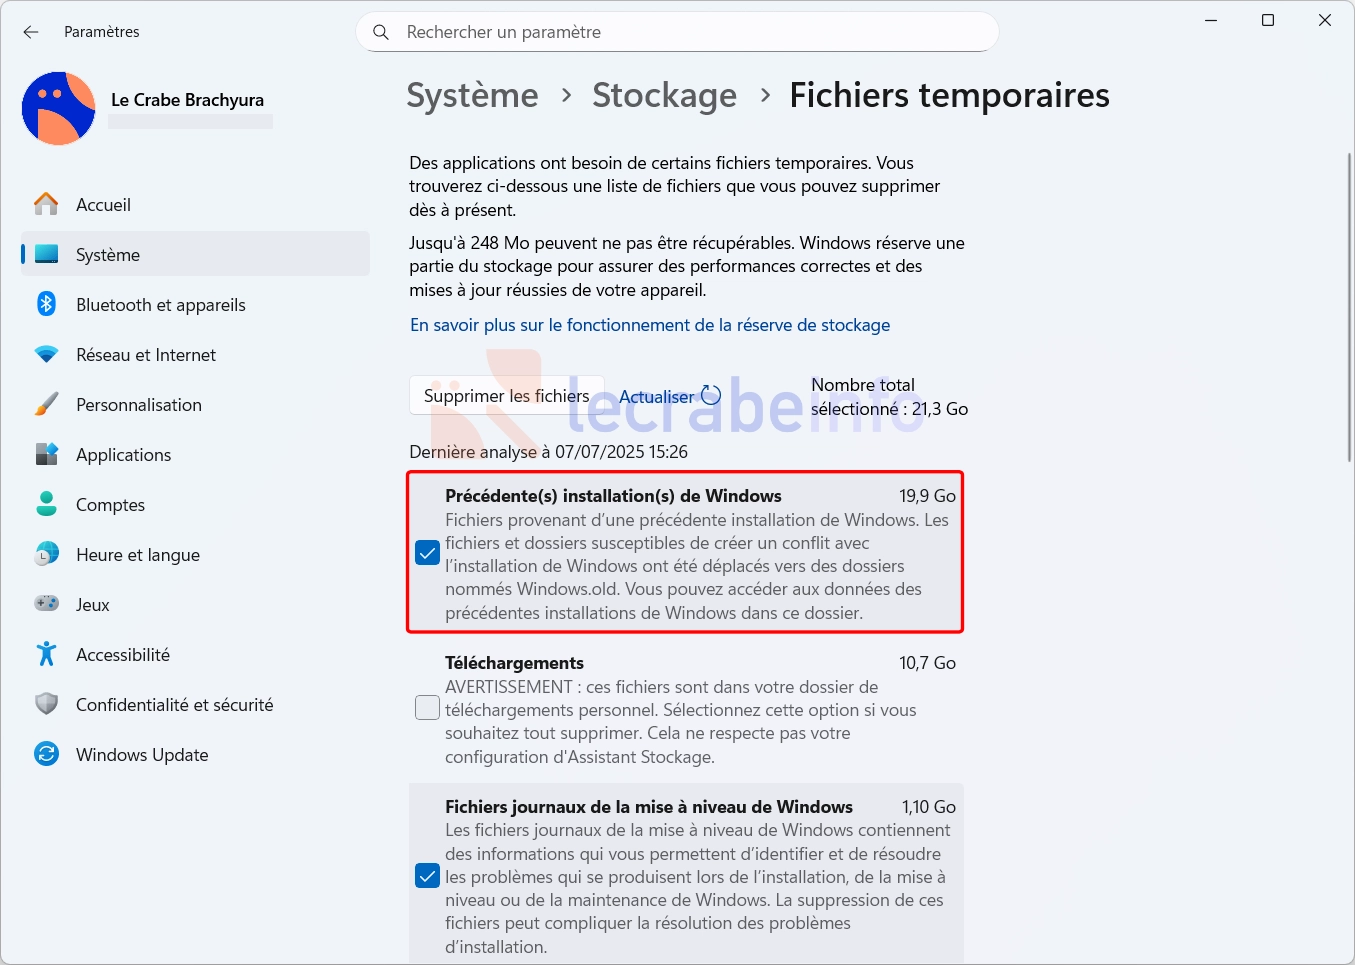Click the Rechercher un paramètre search field
Image resolution: width=1355 pixels, height=965 pixels.
[678, 32]
